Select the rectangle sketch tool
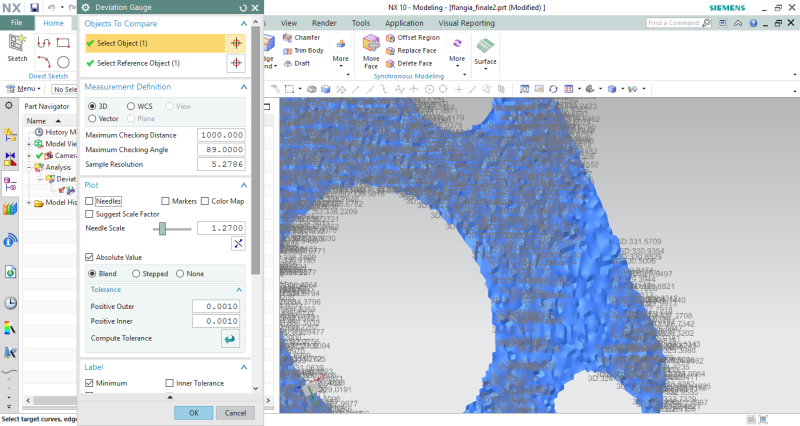800x426 pixels. click(63, 43)
